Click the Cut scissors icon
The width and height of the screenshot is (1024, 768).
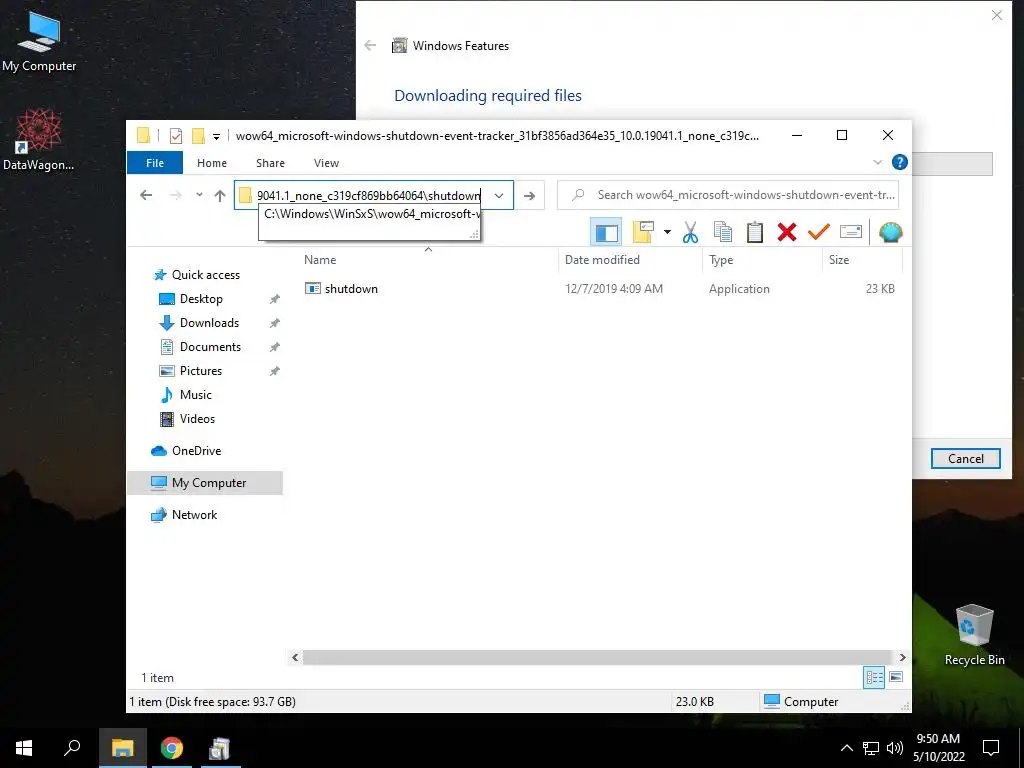690,232
